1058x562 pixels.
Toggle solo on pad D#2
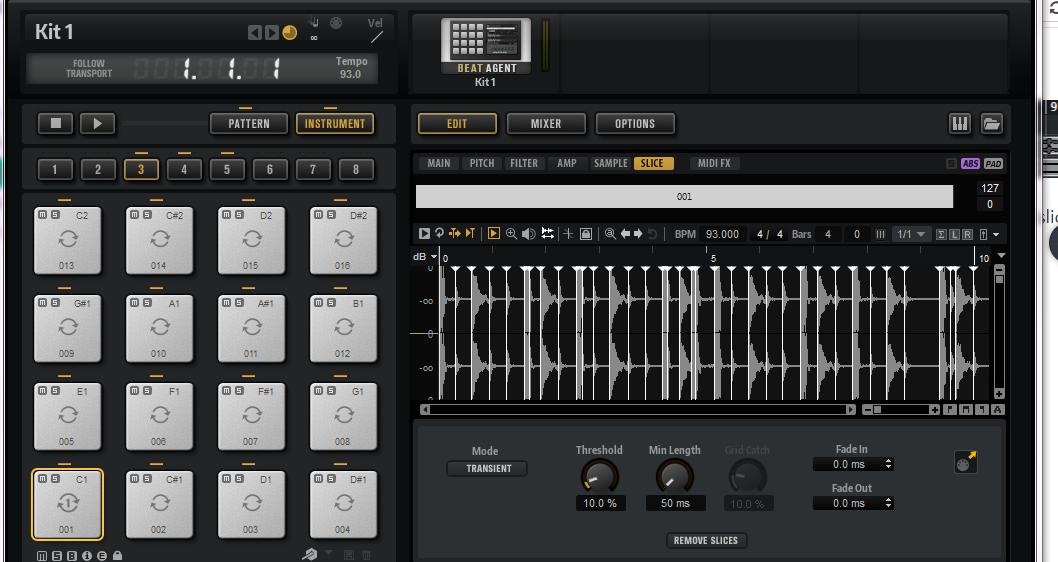(x=331, y=215)
